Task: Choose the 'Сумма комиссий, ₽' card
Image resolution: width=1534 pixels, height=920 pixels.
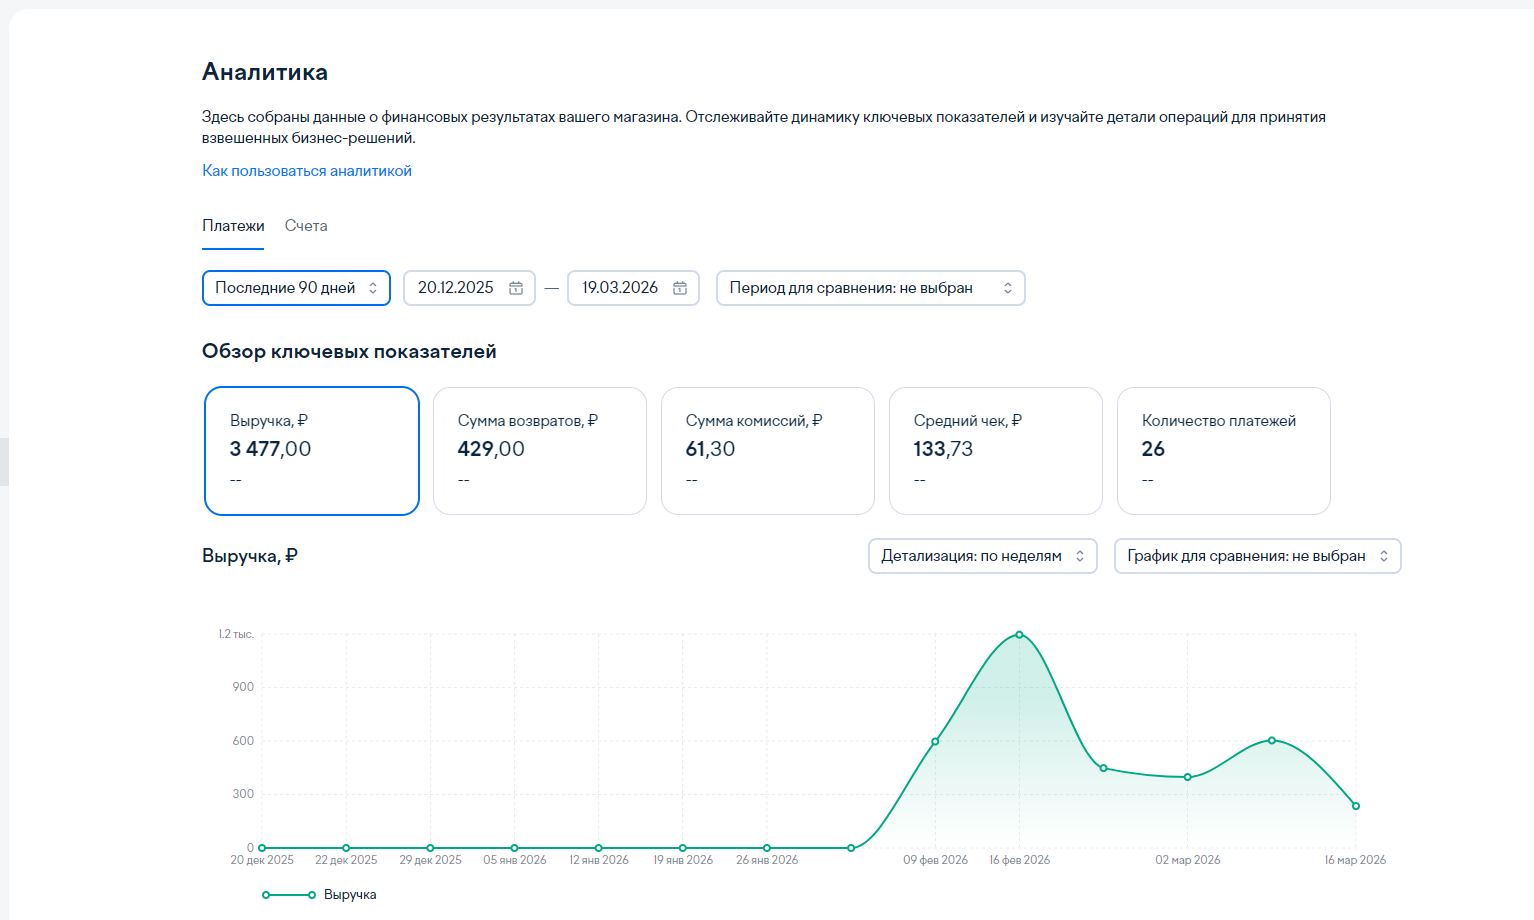Action: (768, 451)
